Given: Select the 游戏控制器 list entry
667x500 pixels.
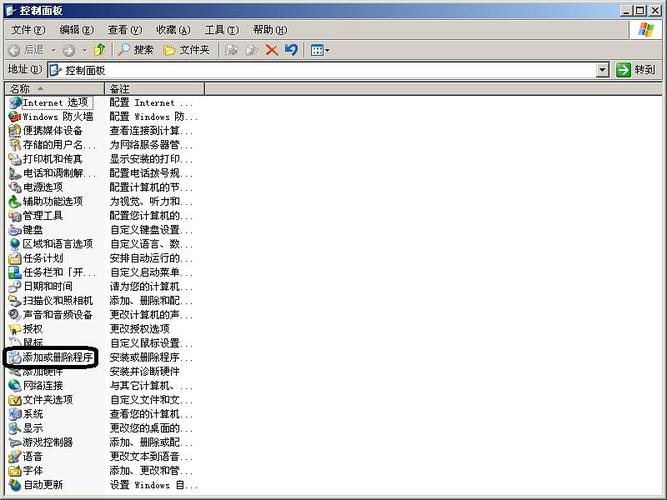Looking at the screenshot, I should point(41,443).
